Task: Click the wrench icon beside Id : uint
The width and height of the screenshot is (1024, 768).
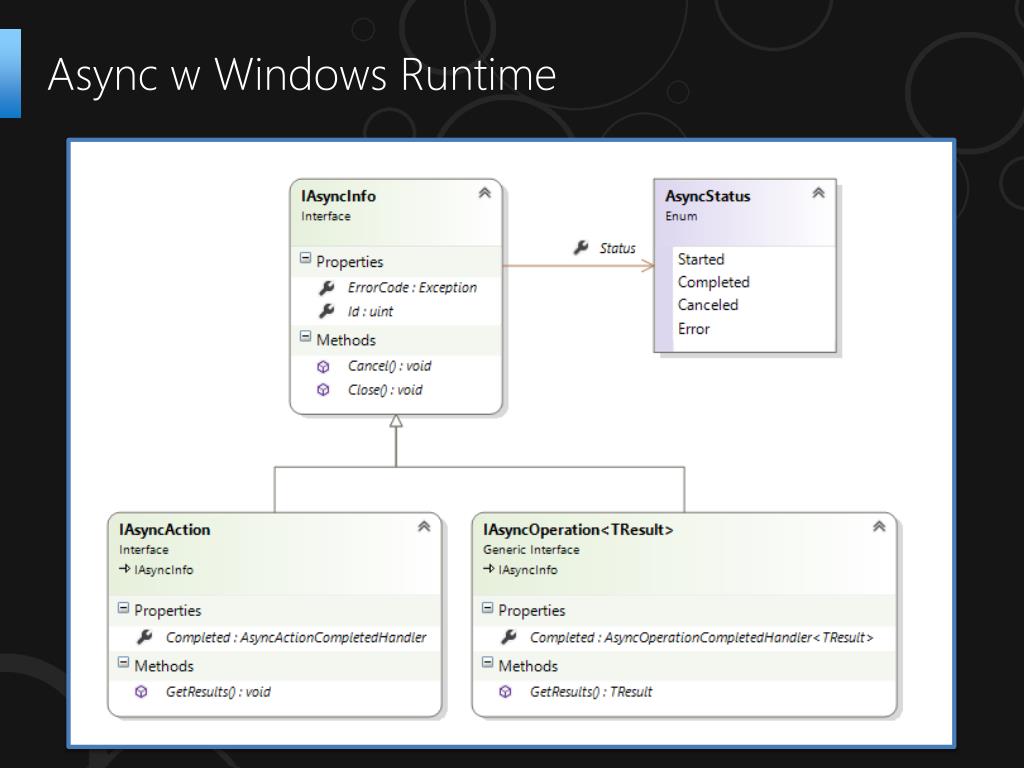Action: 327,311
